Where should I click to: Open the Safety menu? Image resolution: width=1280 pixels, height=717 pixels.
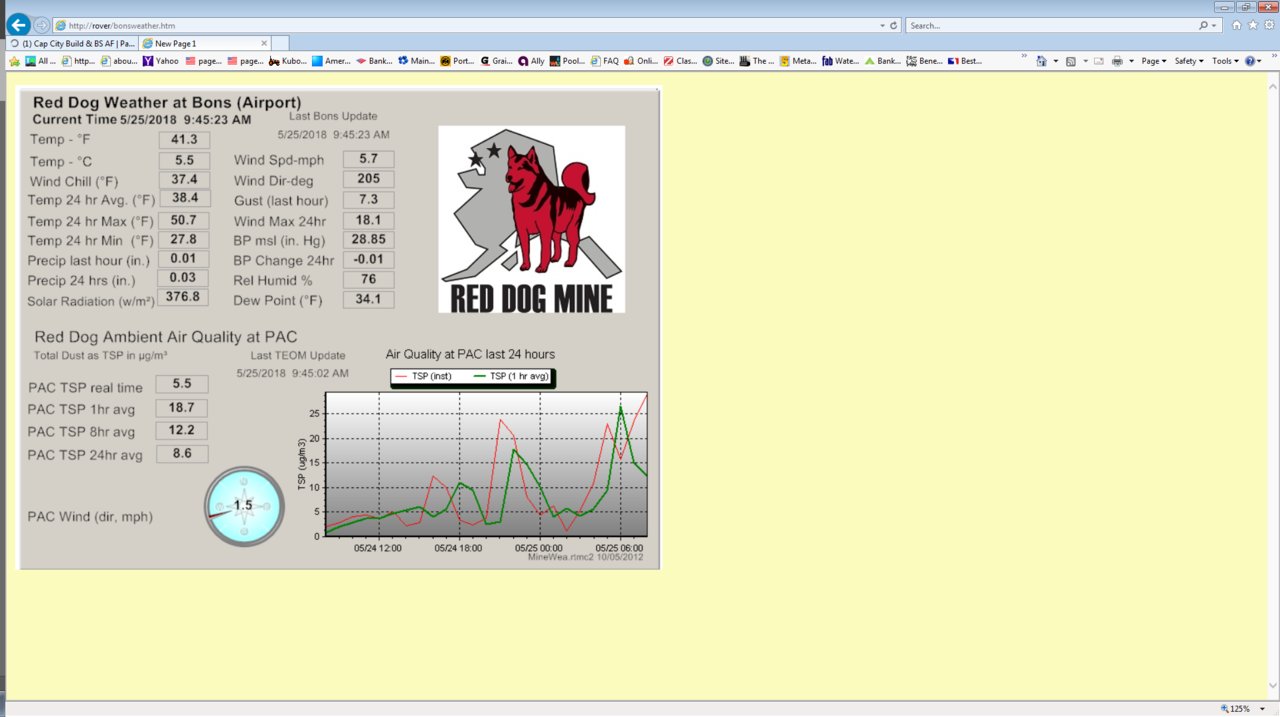click(x=1189, y=61)
